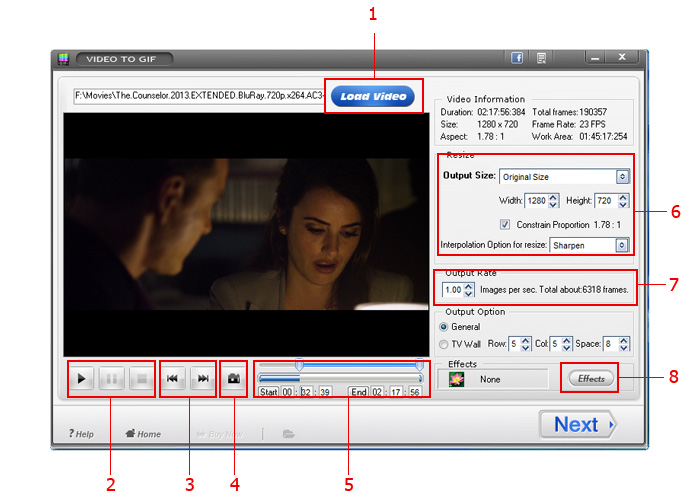The width and height of the screenshot is (700, 500).
Task: Expand the Output Size dropdown
Action: click(622, 177)
